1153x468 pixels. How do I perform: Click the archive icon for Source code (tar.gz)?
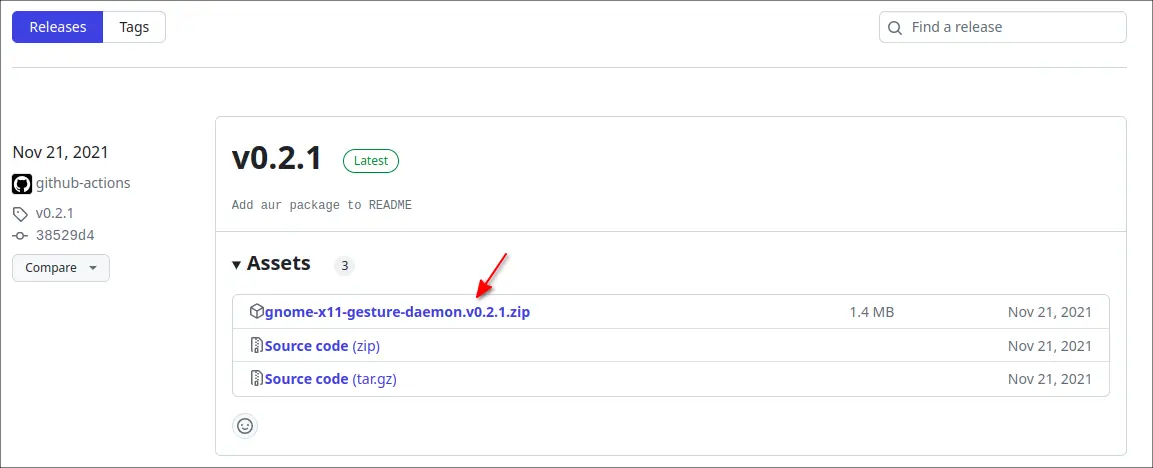(x=257, y=379)
